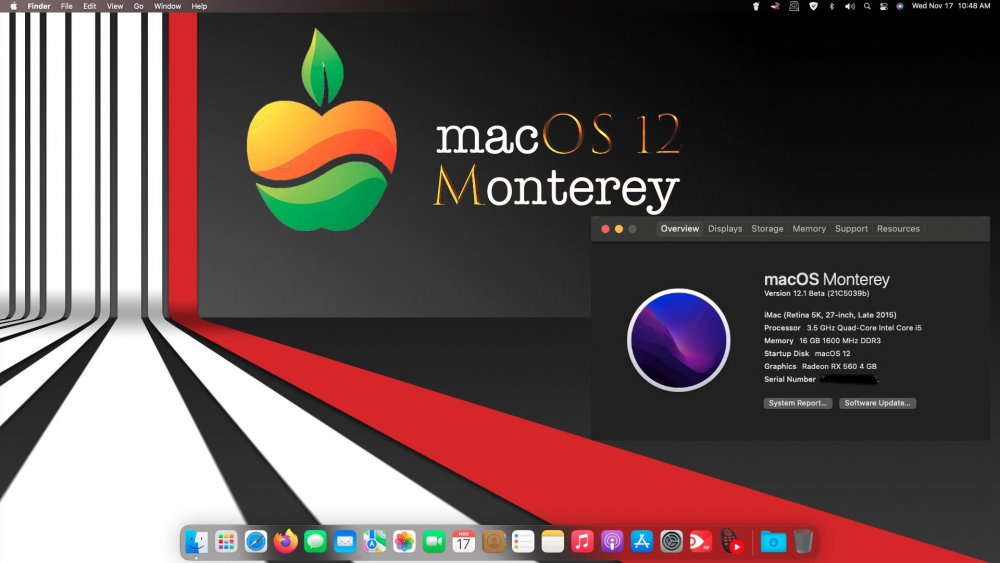Open the Go menu
This screenshot has width=1000, height=563.
coord(138,6)
